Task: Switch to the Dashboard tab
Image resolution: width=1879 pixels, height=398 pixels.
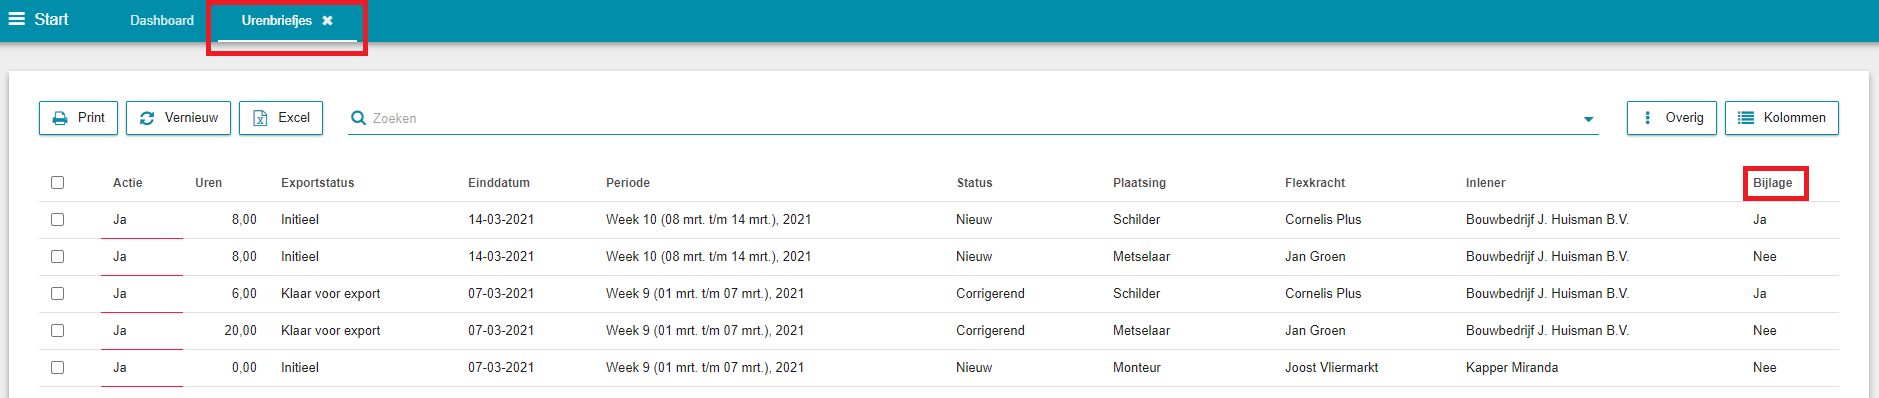Action: [162, 20]
